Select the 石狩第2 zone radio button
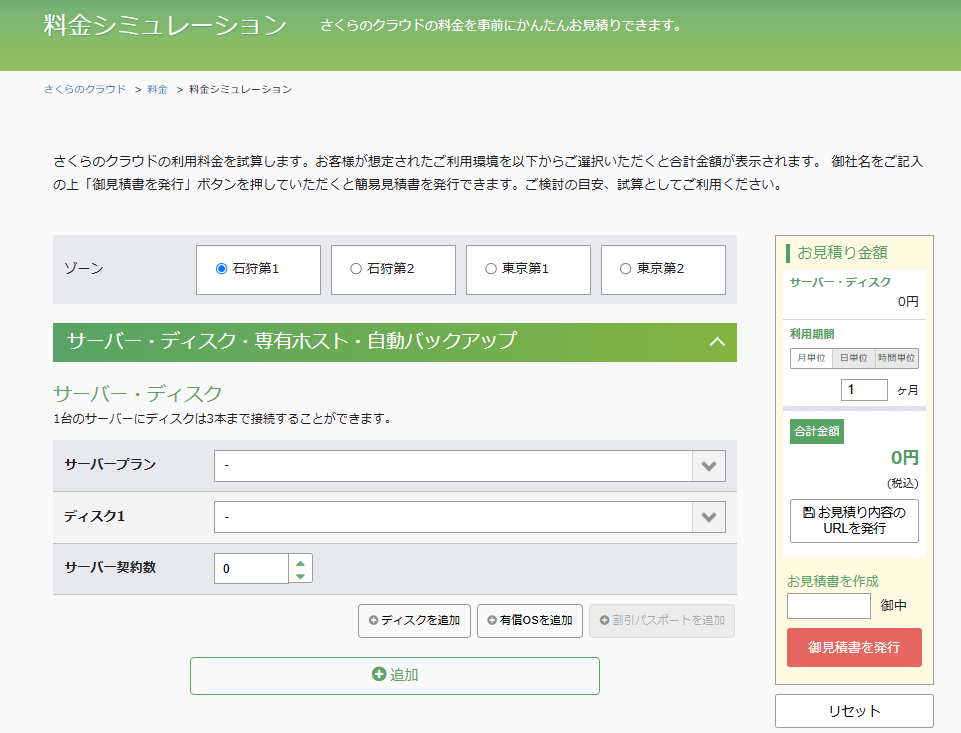 [x=356, y=269]
